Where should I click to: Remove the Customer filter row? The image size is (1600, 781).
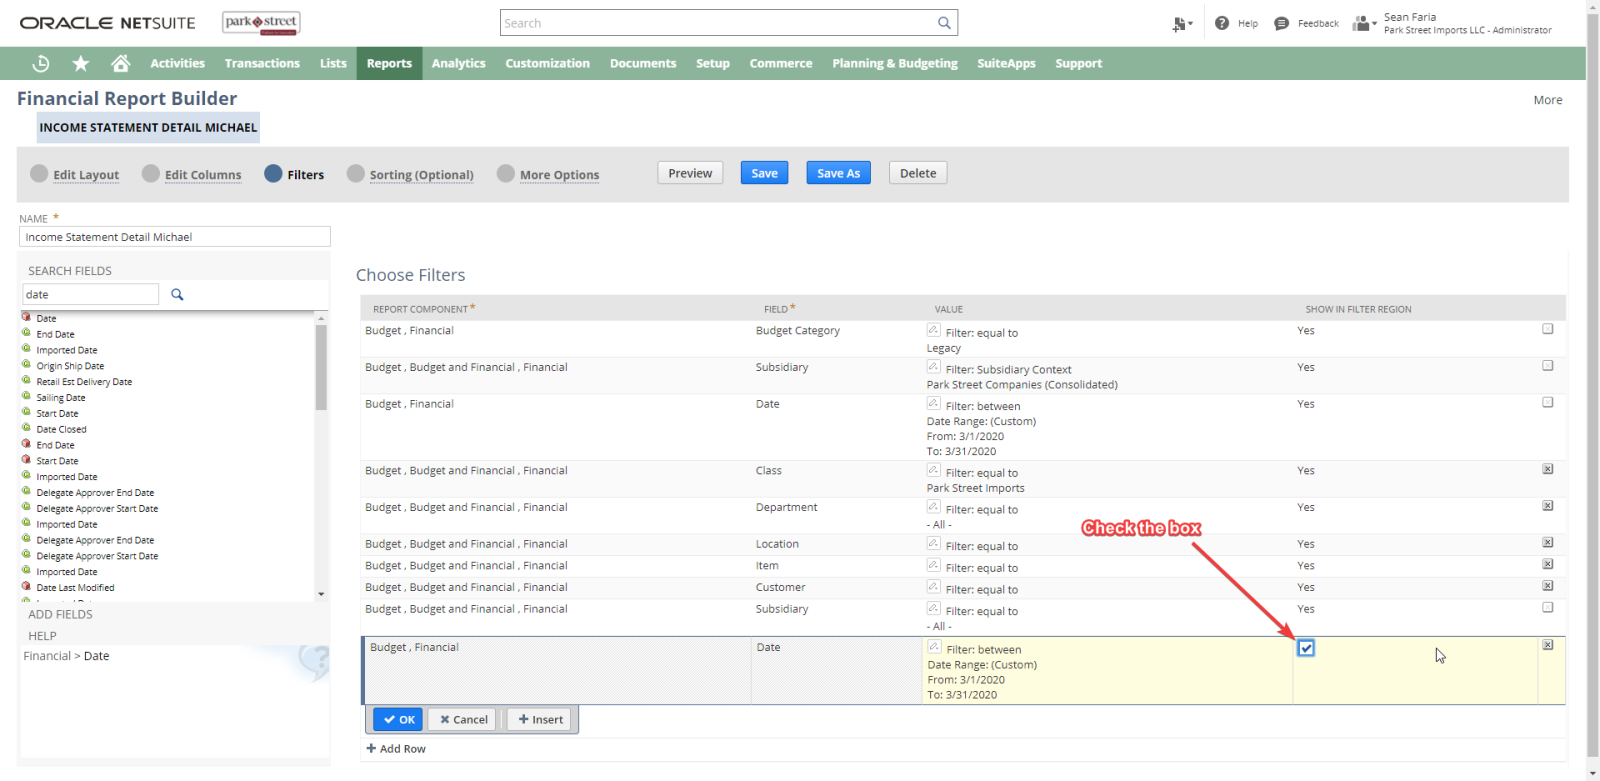1548,586
